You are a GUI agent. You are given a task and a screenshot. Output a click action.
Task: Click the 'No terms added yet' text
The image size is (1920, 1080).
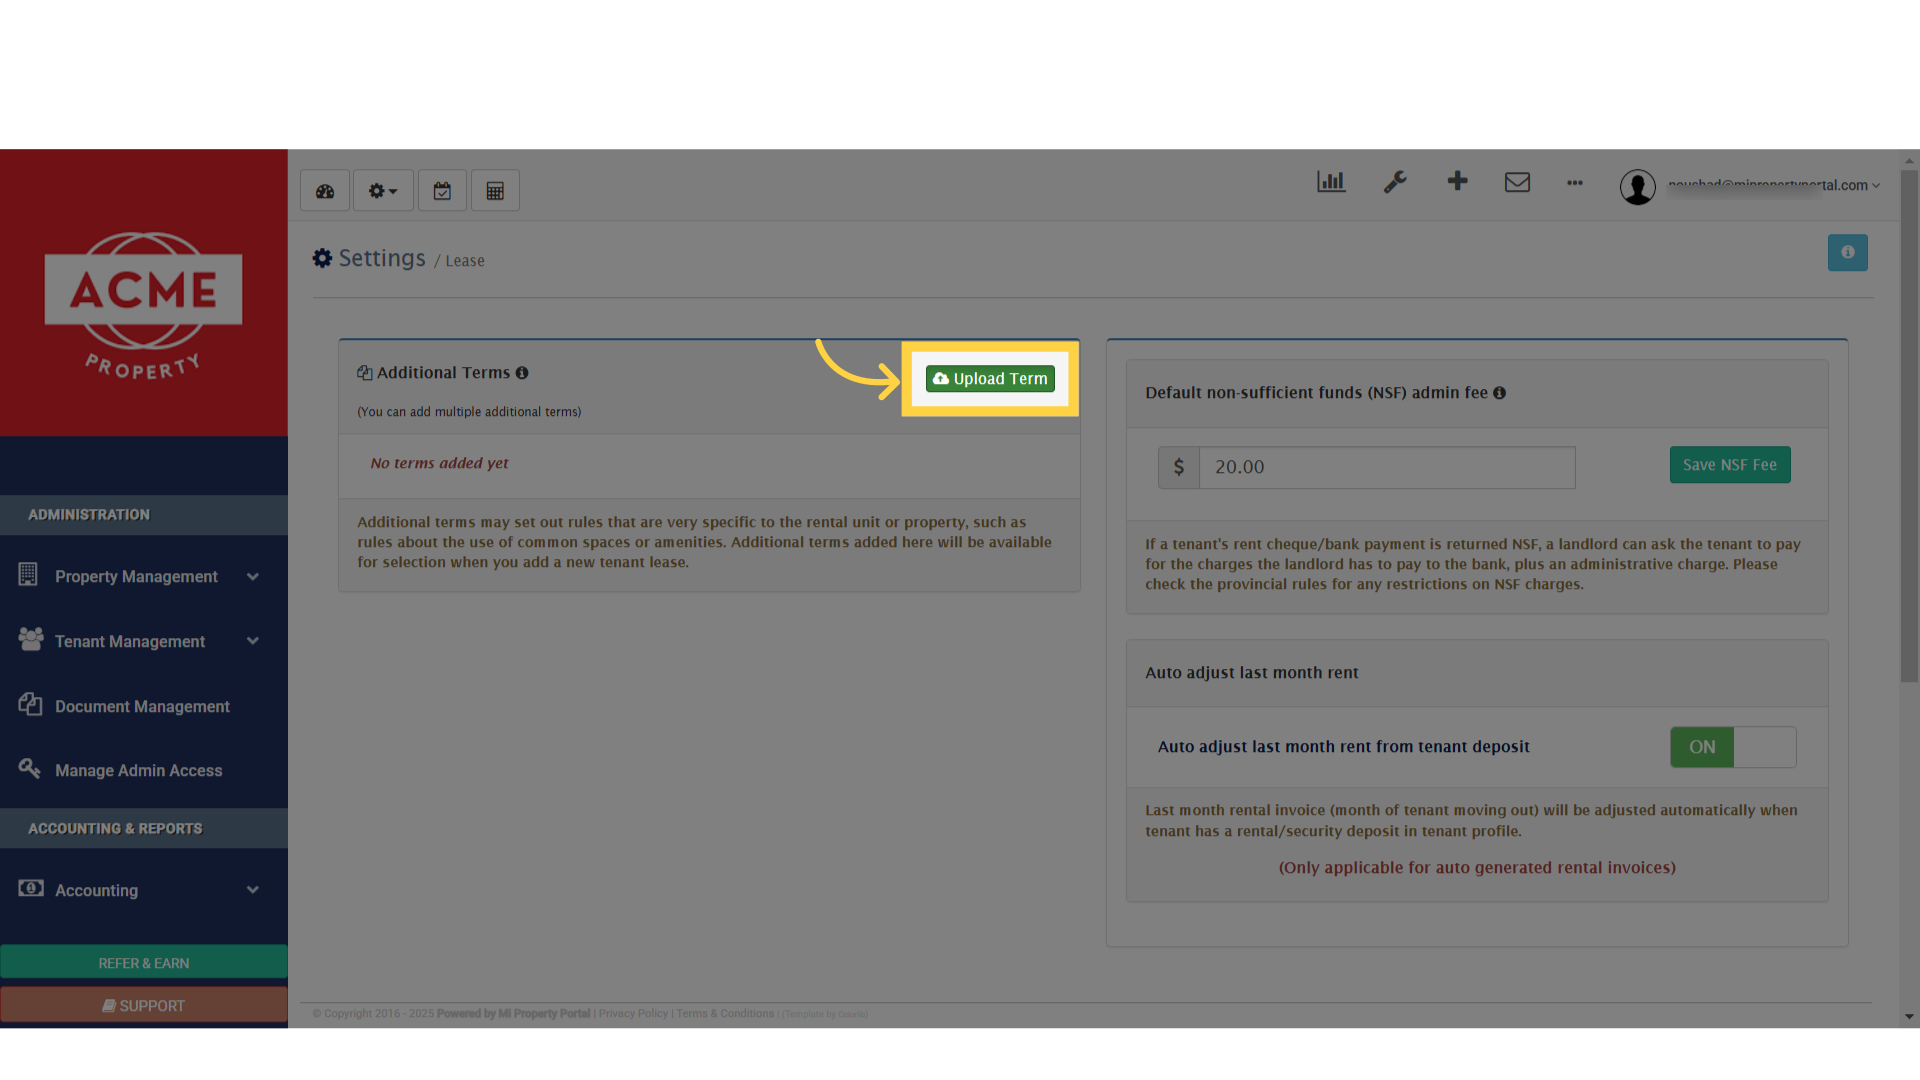(x=439, y=463)
